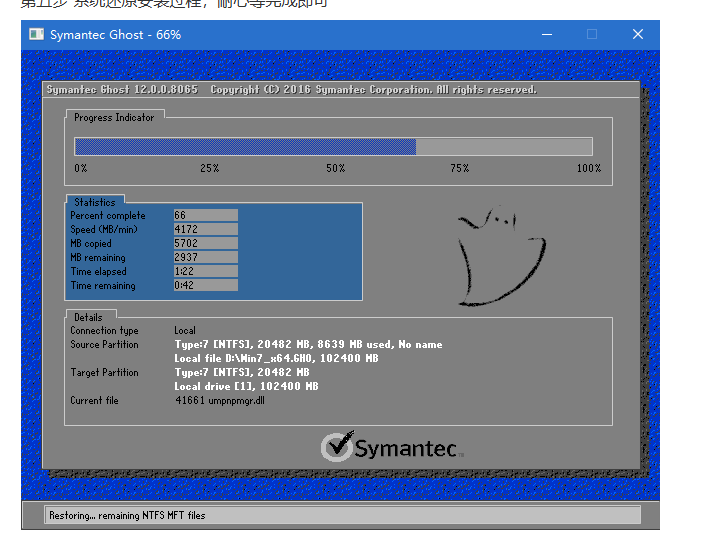Click the Speed (MB/min) value field
Viewport: 724px width, 546px height.
tap(205, 229)
